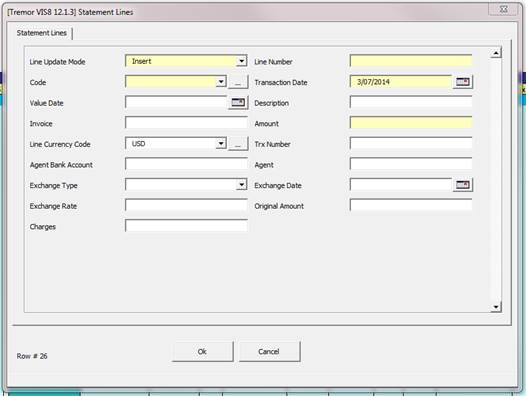Click the Line Update Mode label

(x=57, y=62)
